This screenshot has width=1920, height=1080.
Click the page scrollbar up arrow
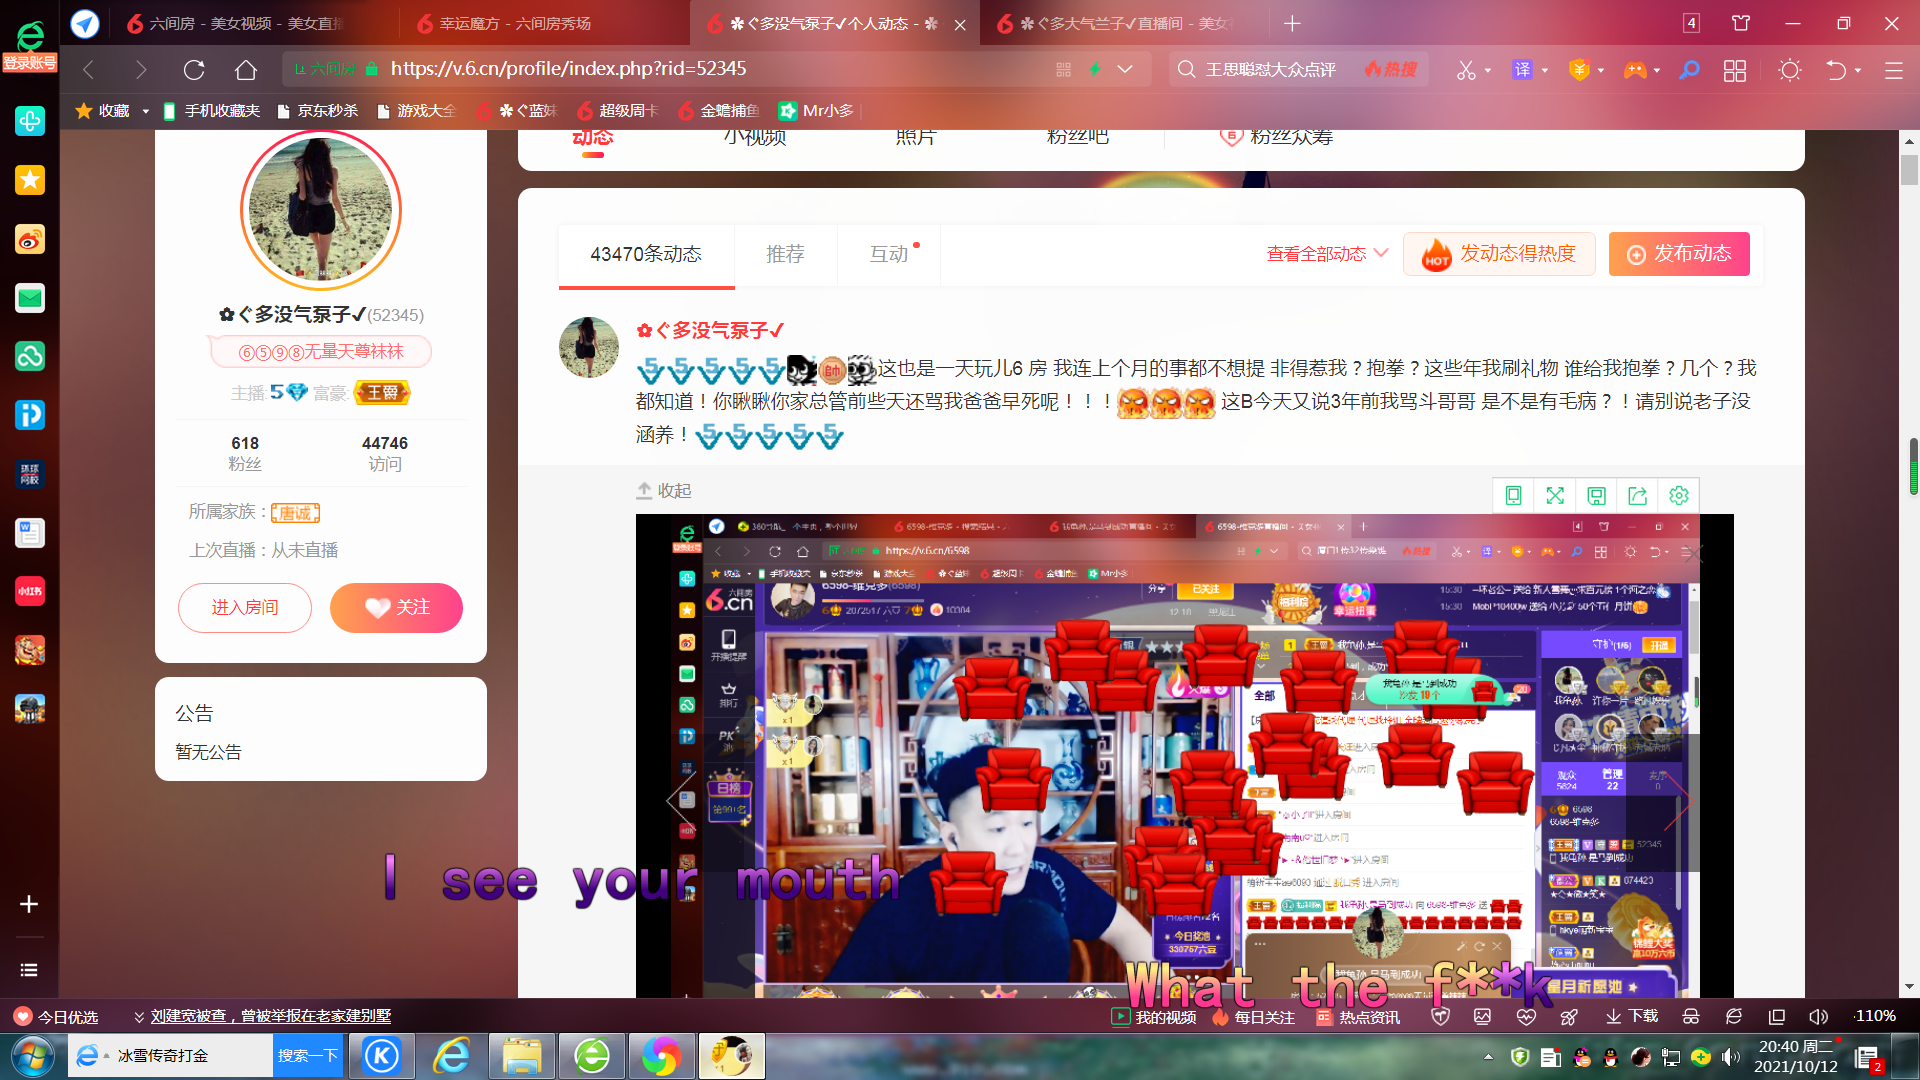tap(1910, 141)
